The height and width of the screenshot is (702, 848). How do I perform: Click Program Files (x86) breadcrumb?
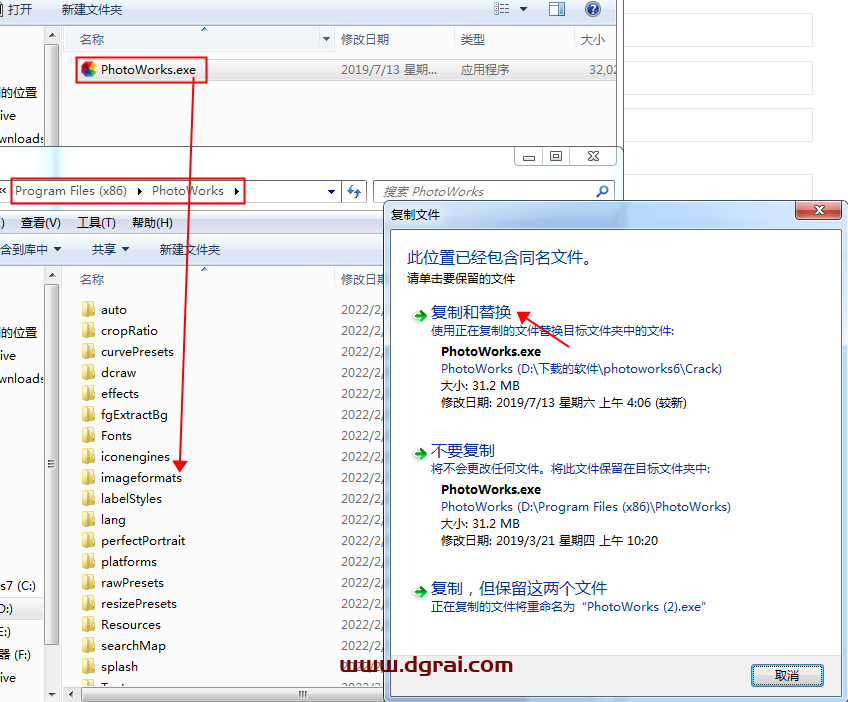(x=71, y=191)
